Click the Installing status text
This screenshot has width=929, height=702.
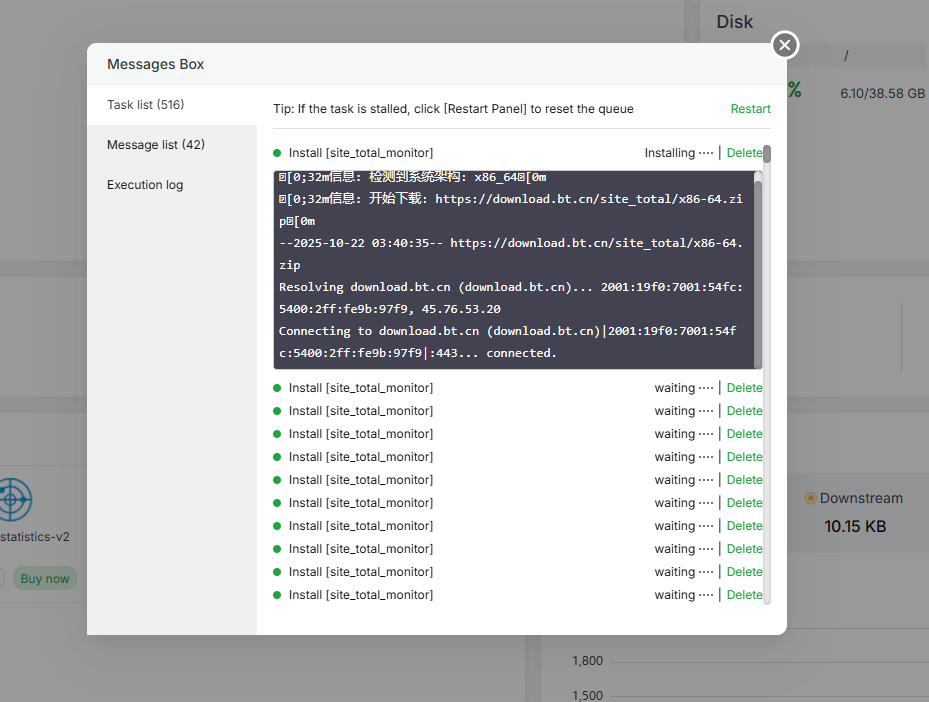[678, 153]
